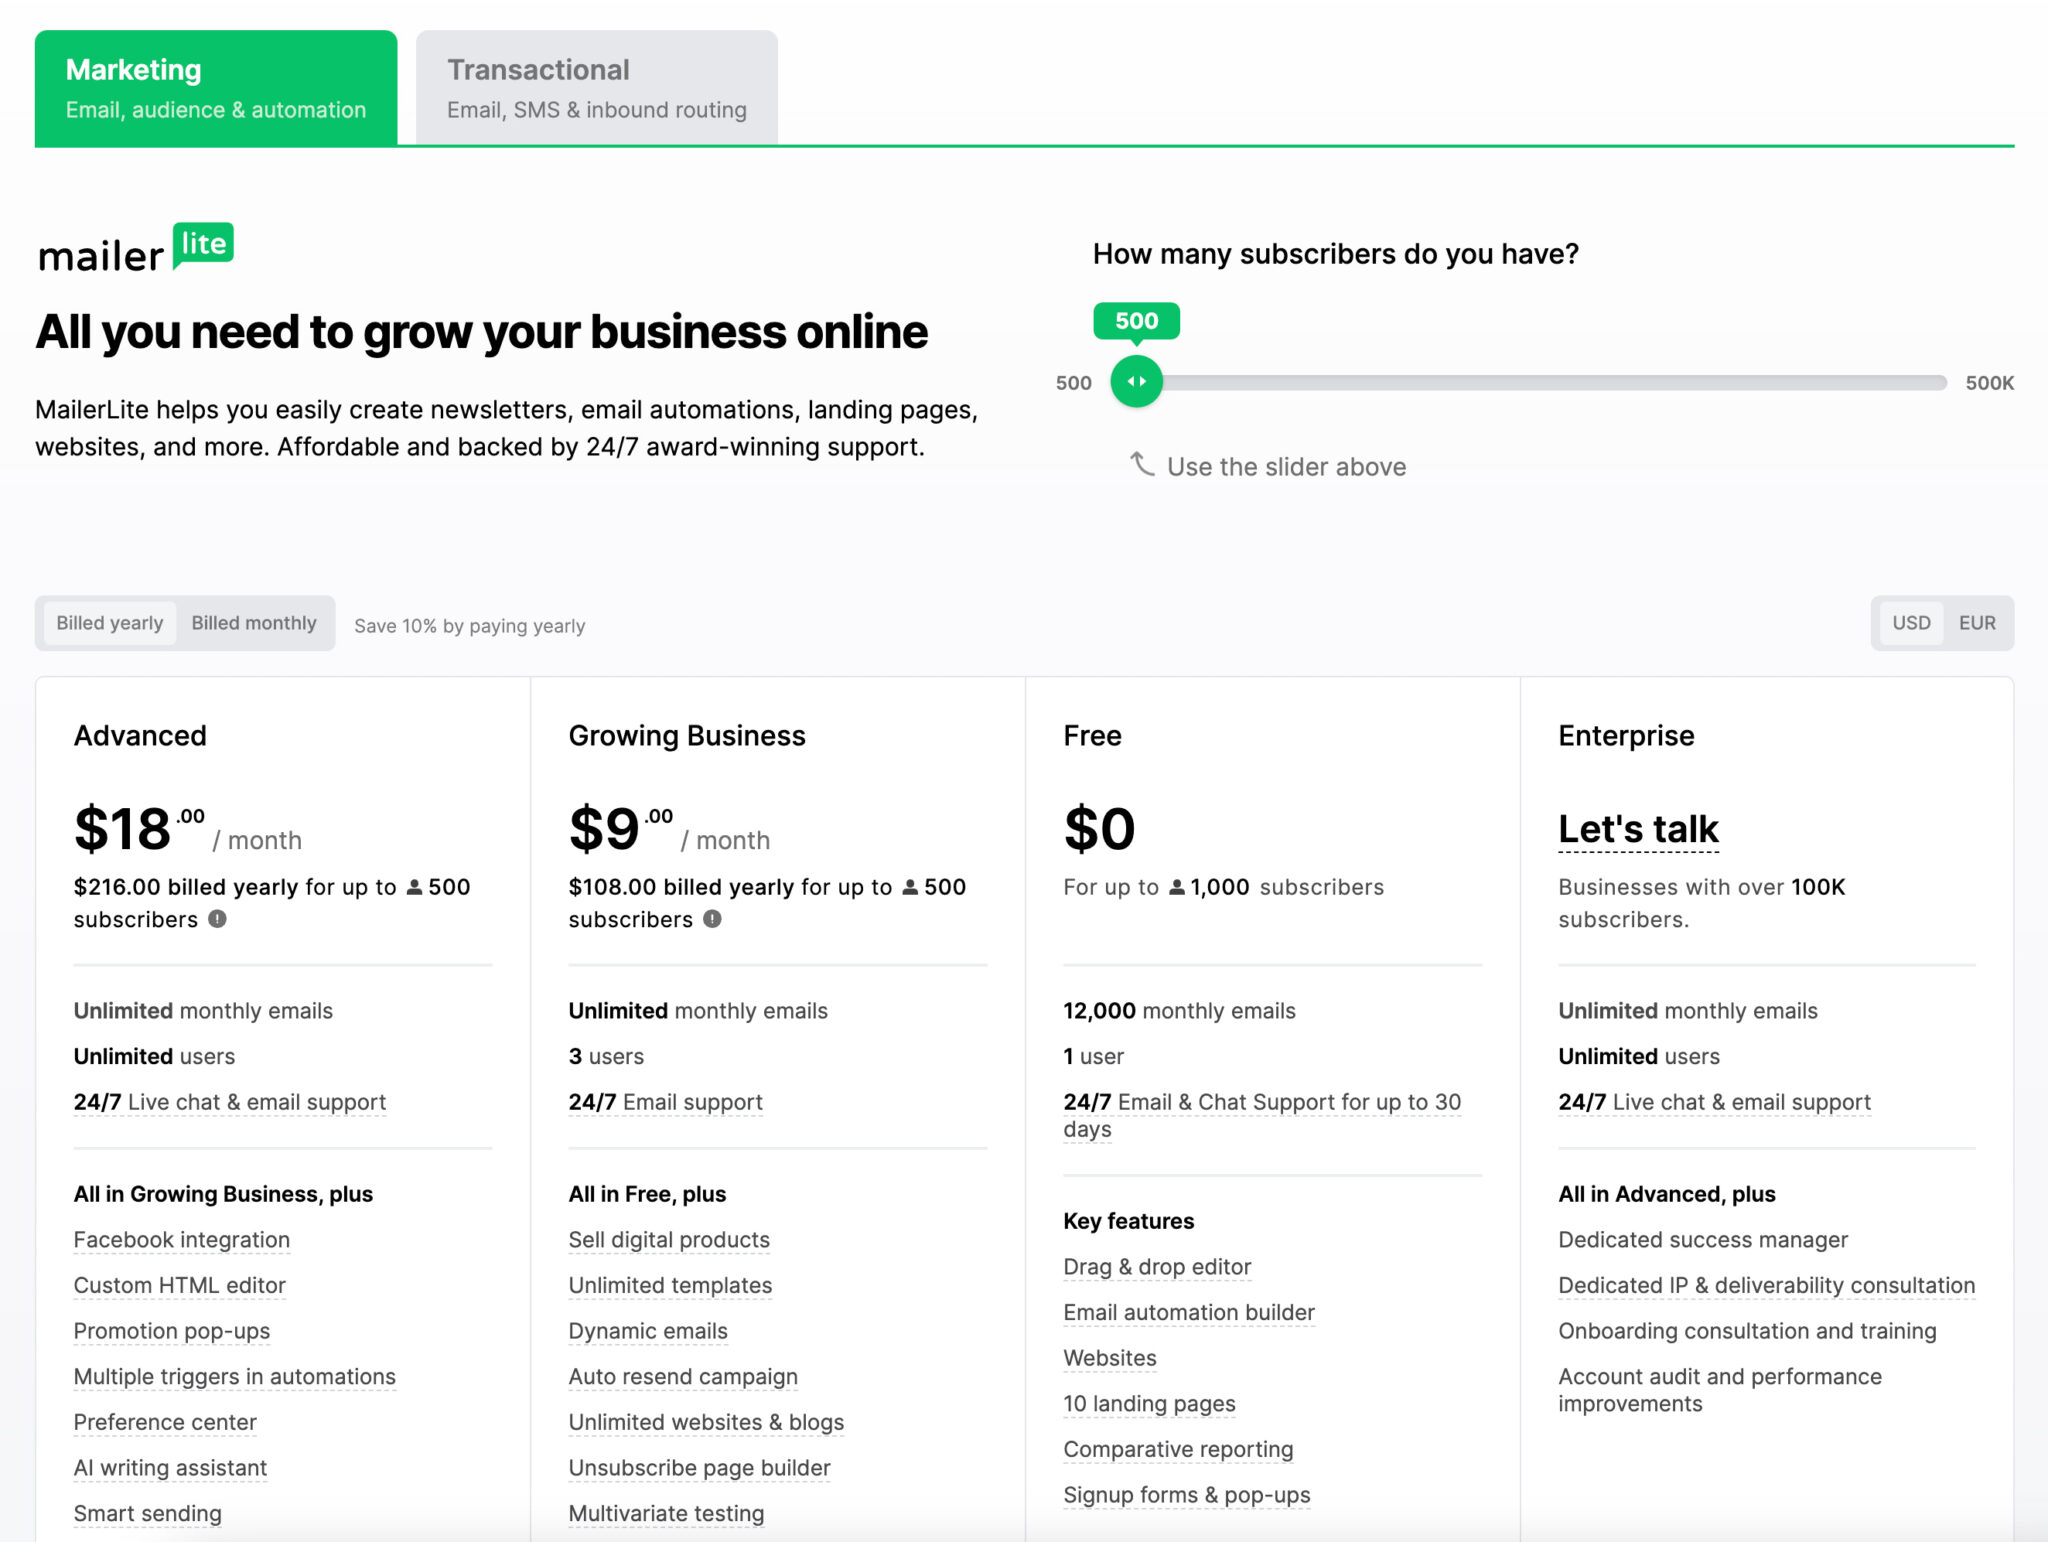Click AI writing assistant feature
This screenshot has height=1542, width=2048.
170,1468
